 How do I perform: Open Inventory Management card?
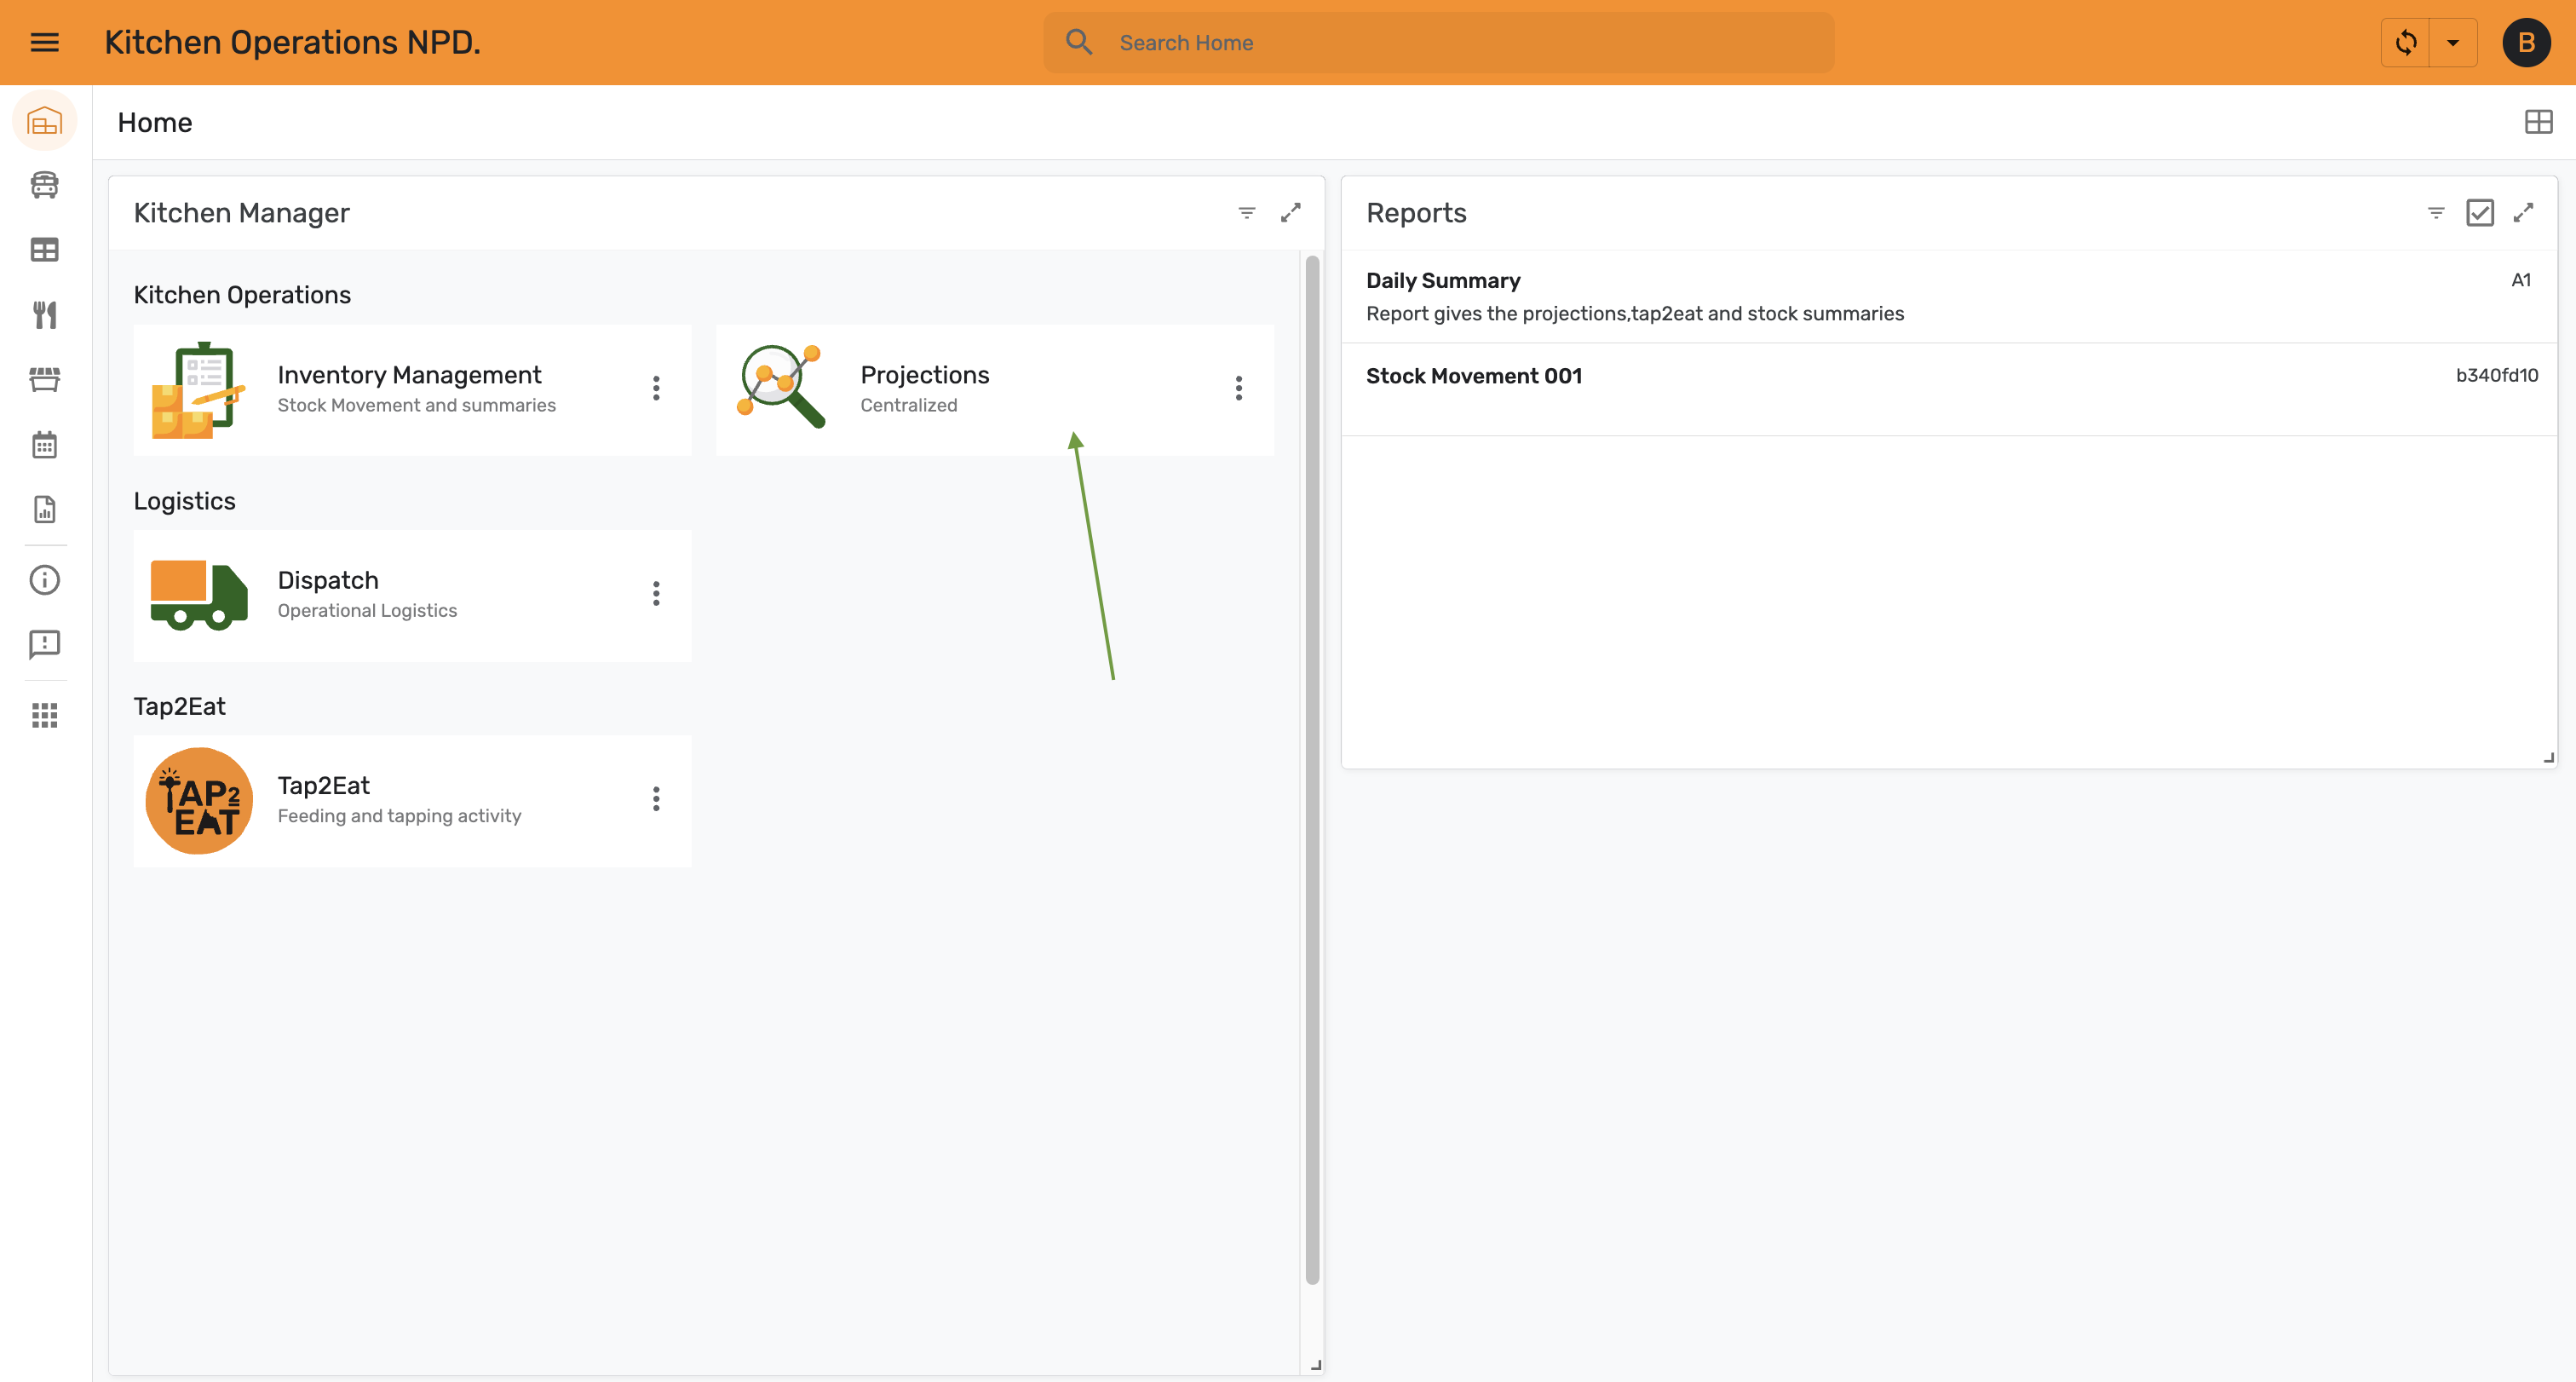412,390
